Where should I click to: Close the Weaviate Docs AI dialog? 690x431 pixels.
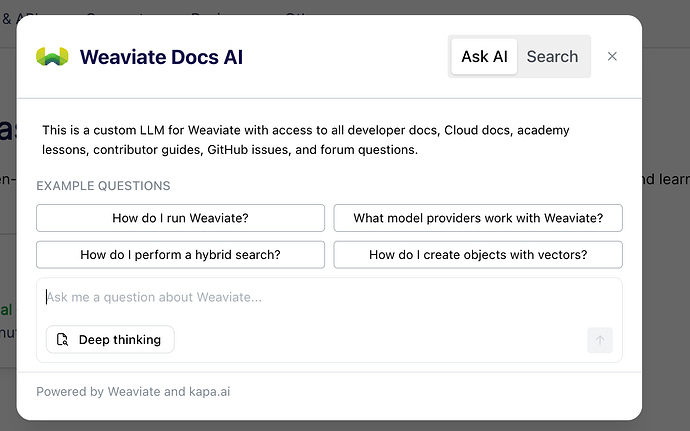[x=612, y=57]
